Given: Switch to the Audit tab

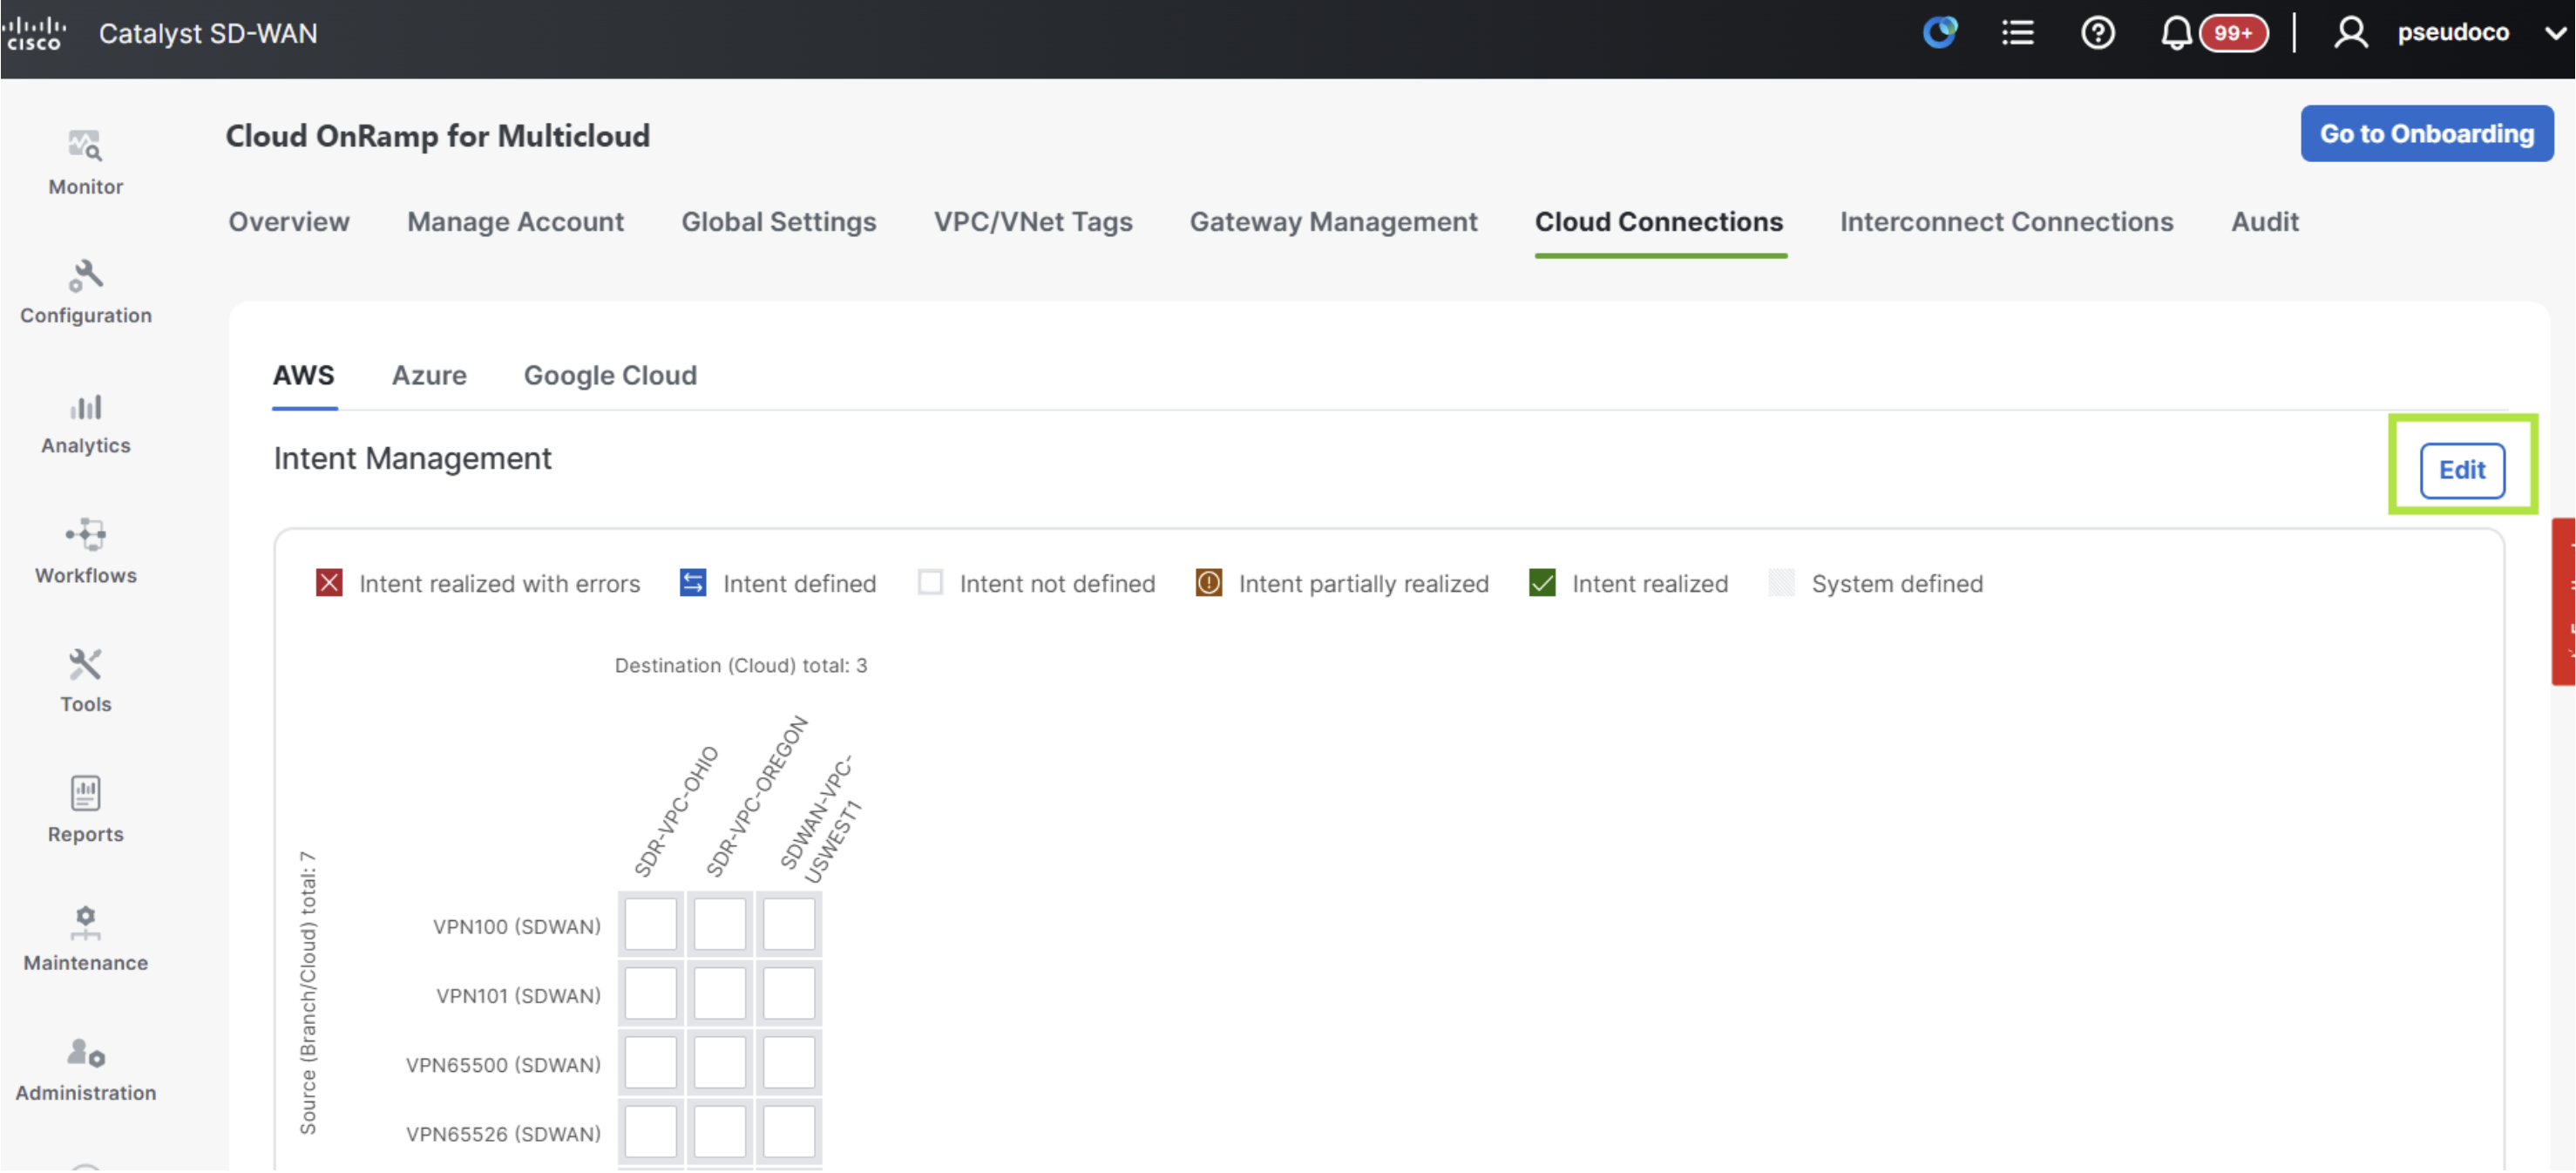Looking at the screenshot, I should pyautogui.click(x=2264, y=222).
